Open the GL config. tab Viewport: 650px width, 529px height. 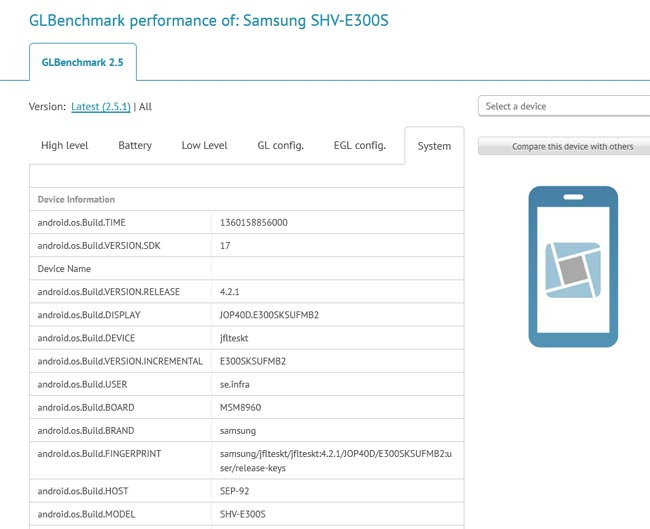point(280,146)
